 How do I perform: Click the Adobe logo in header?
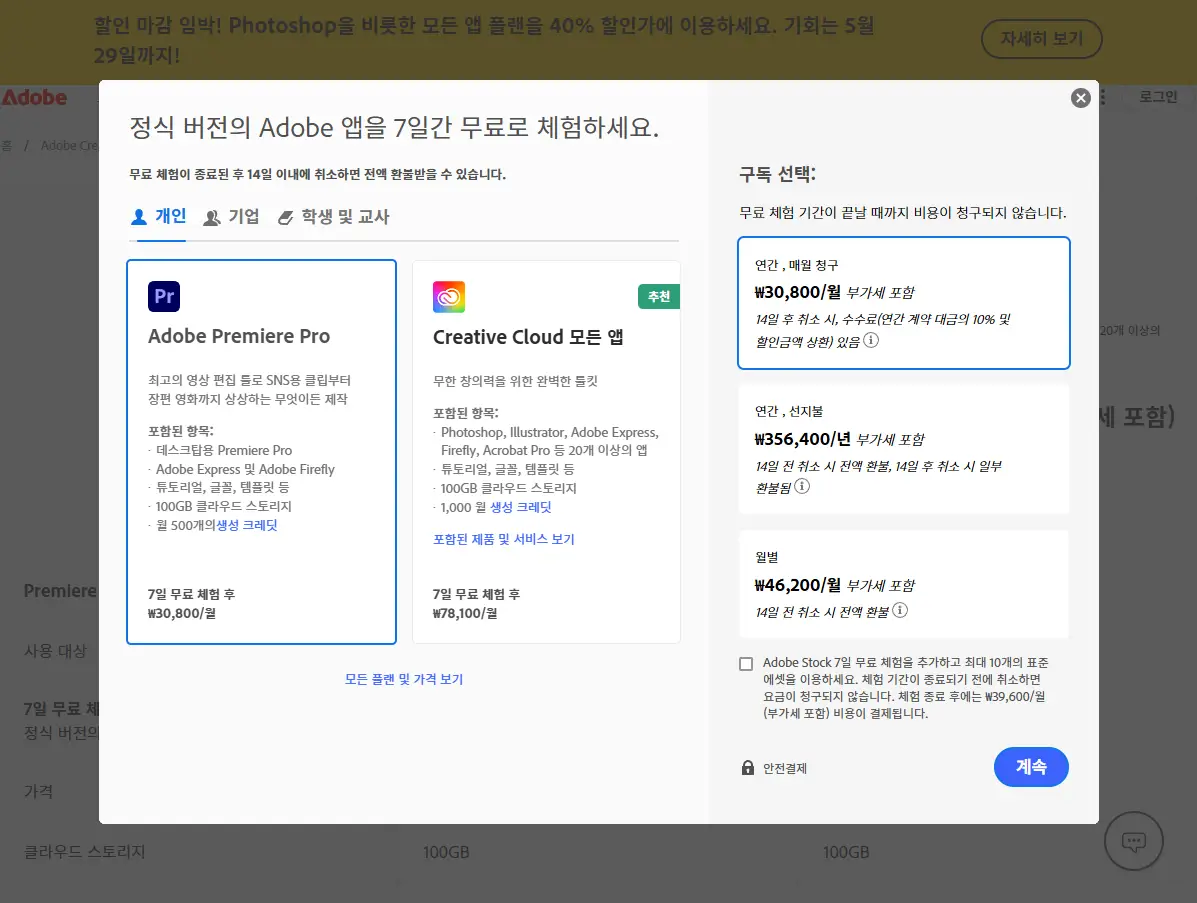(34, 98)
